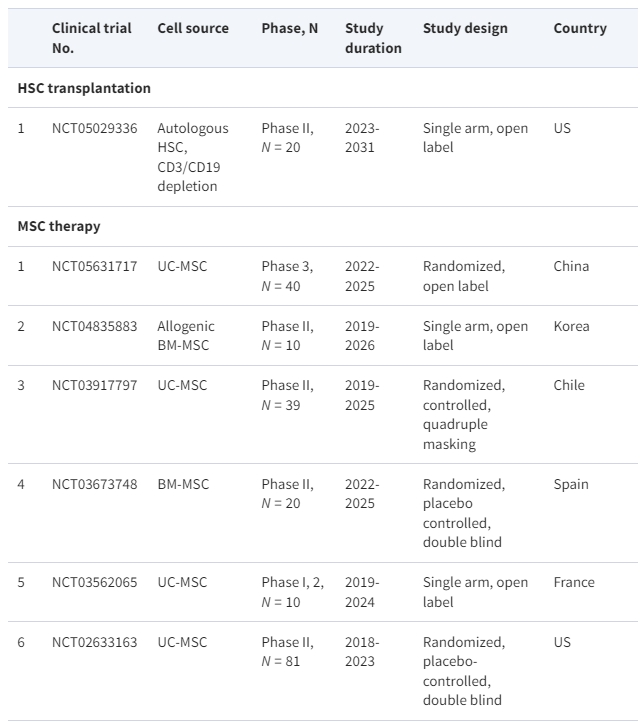The image size is (644, 722).
Task: Click the "Country" column header
Action: tap(580, 28)
